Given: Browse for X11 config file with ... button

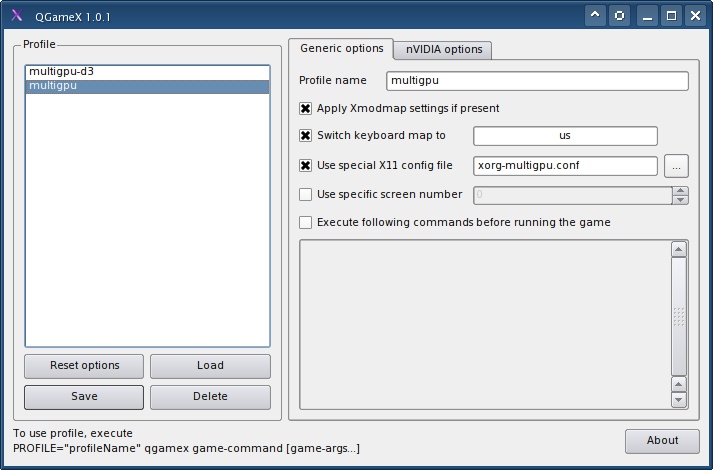Looking at the screenshot, I should pyautogui.click(x=676, y=166).
